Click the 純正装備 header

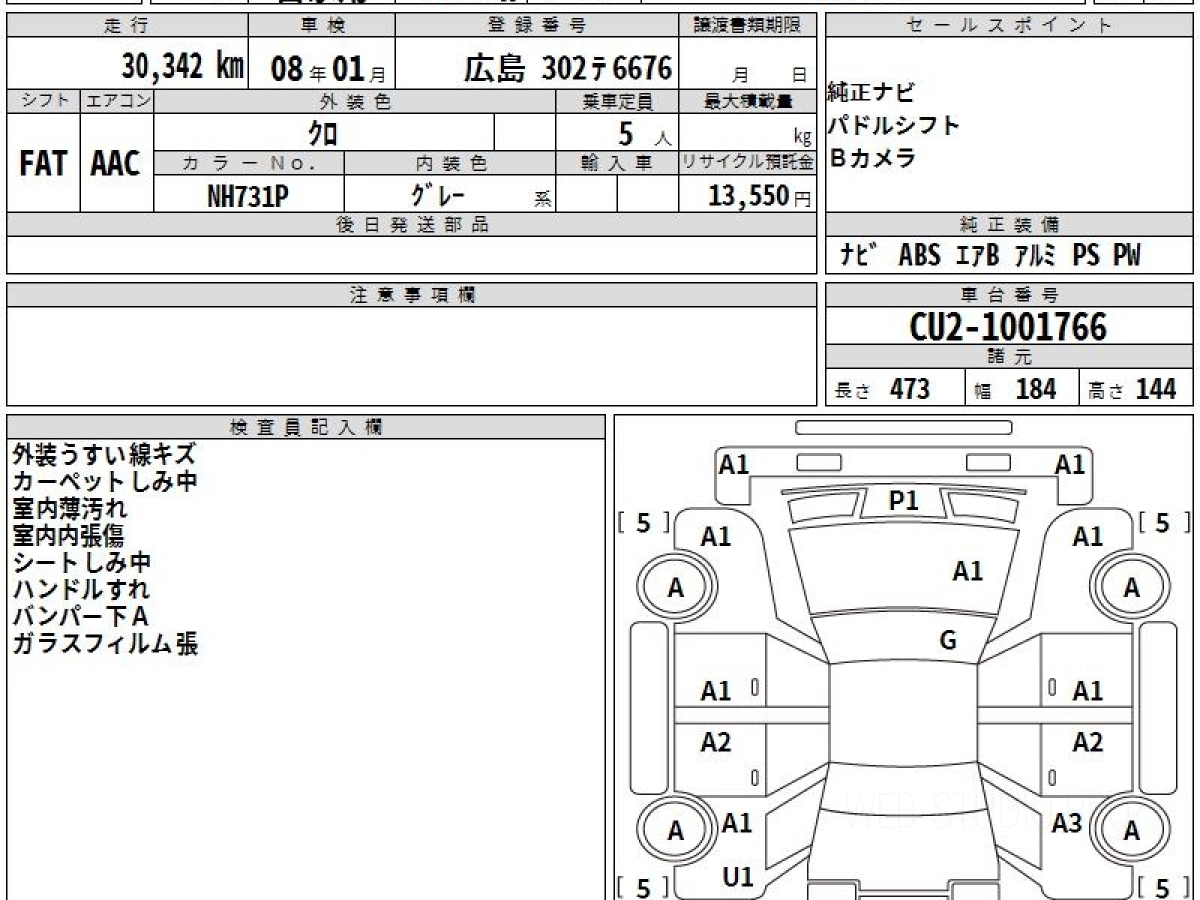(x=1009, y=225)
